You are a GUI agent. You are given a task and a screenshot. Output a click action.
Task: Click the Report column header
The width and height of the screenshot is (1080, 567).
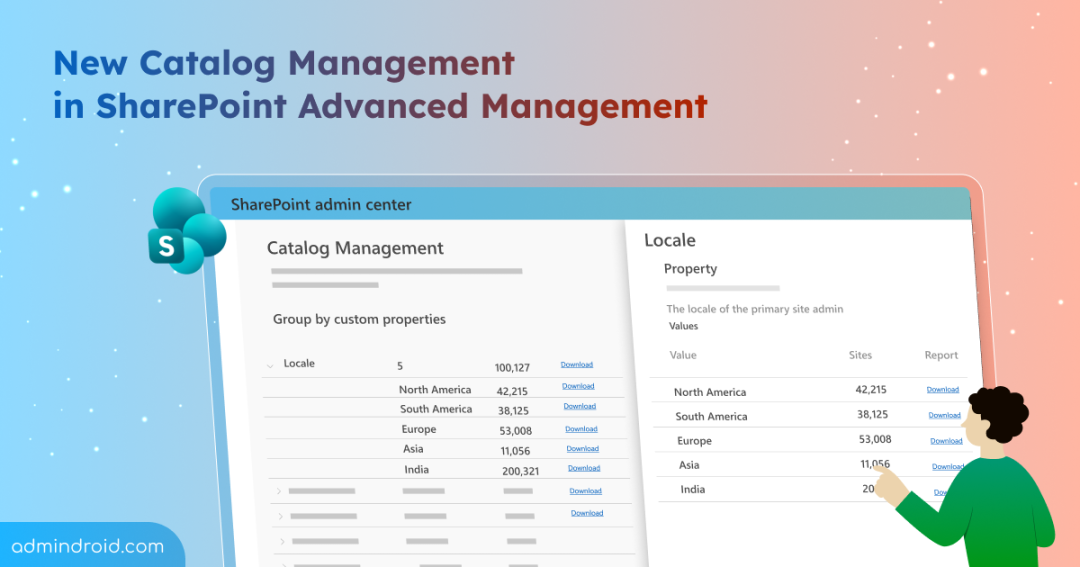point(941,355)
